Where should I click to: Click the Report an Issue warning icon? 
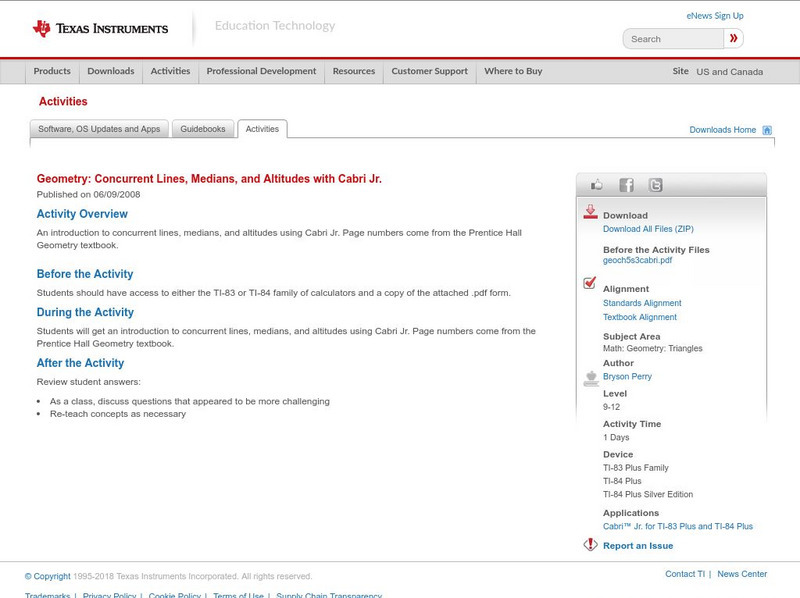click(590, 545)
